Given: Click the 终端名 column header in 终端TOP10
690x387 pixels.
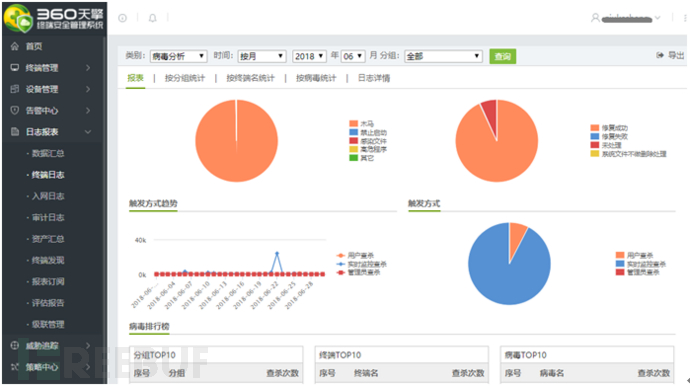Looking at the screenshot, I should click(366, 373).
